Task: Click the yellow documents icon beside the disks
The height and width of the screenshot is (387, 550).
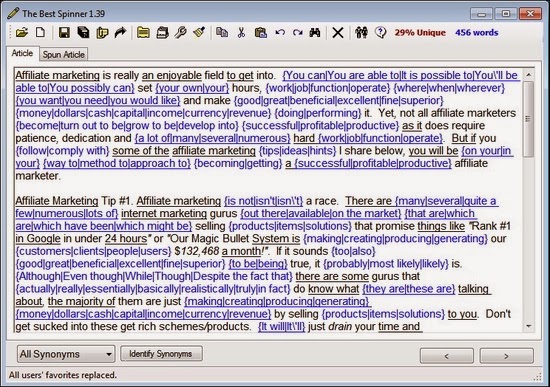Action: [102, 33]
